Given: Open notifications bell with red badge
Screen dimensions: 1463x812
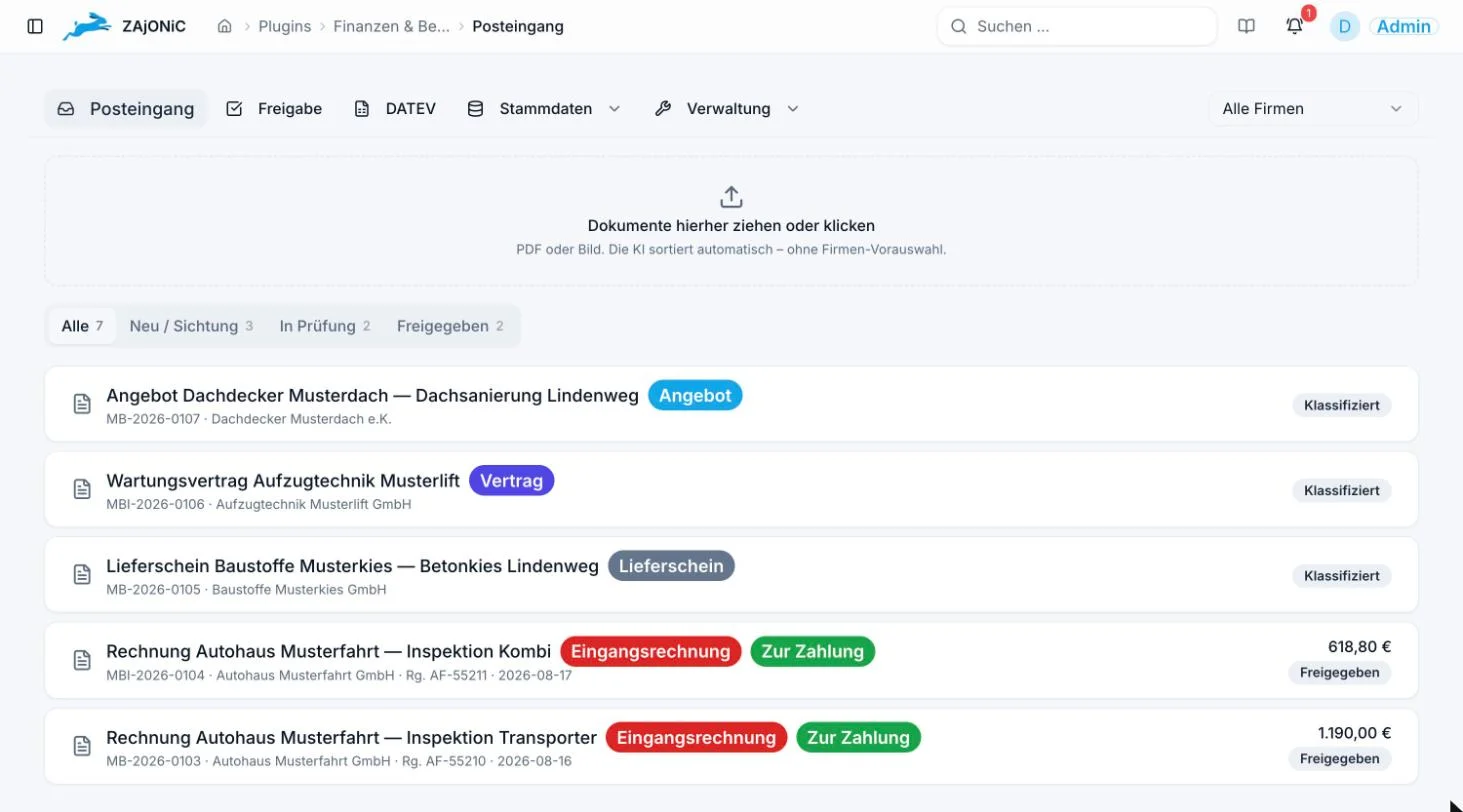Looking at the screenshot, I should [1295, 27].
